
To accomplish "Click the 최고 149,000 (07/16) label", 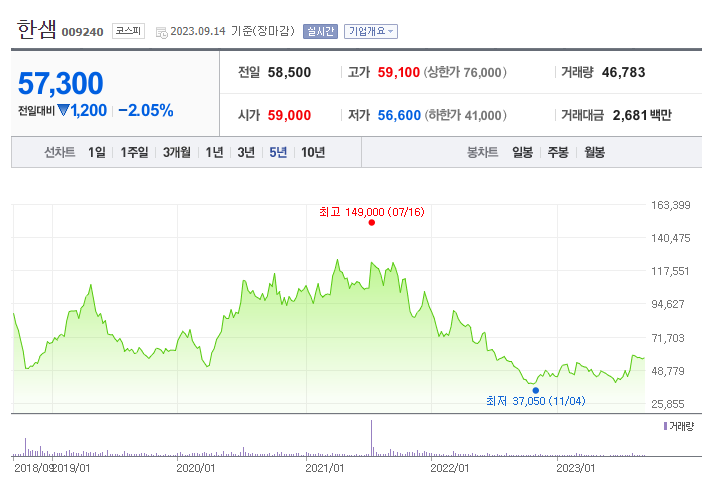I will (372, 212).
